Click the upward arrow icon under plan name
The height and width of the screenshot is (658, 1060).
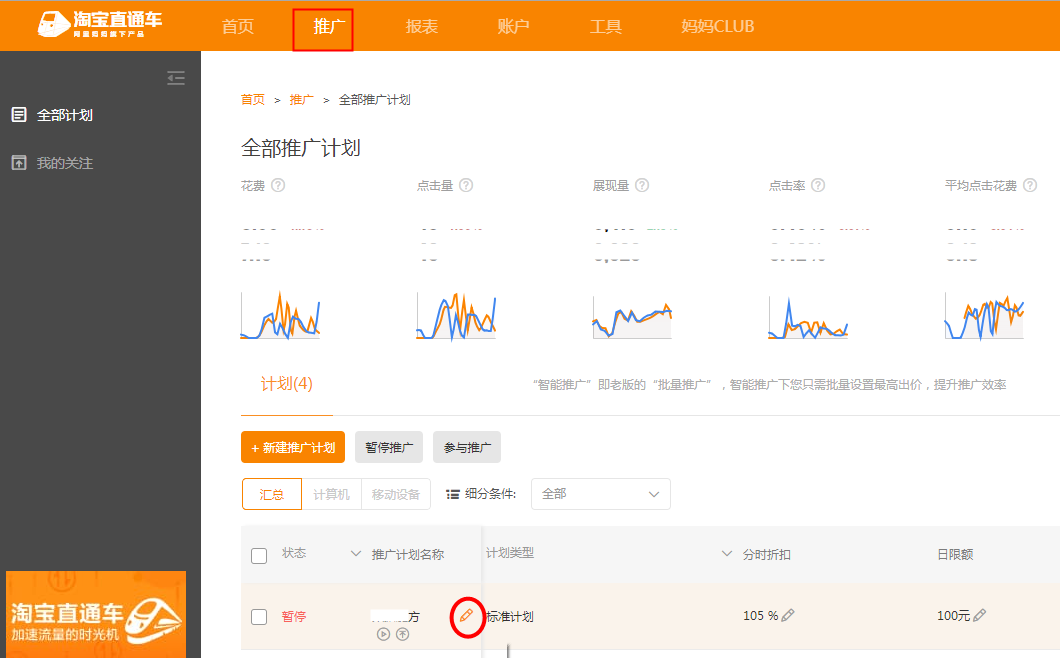click(403, 634)
